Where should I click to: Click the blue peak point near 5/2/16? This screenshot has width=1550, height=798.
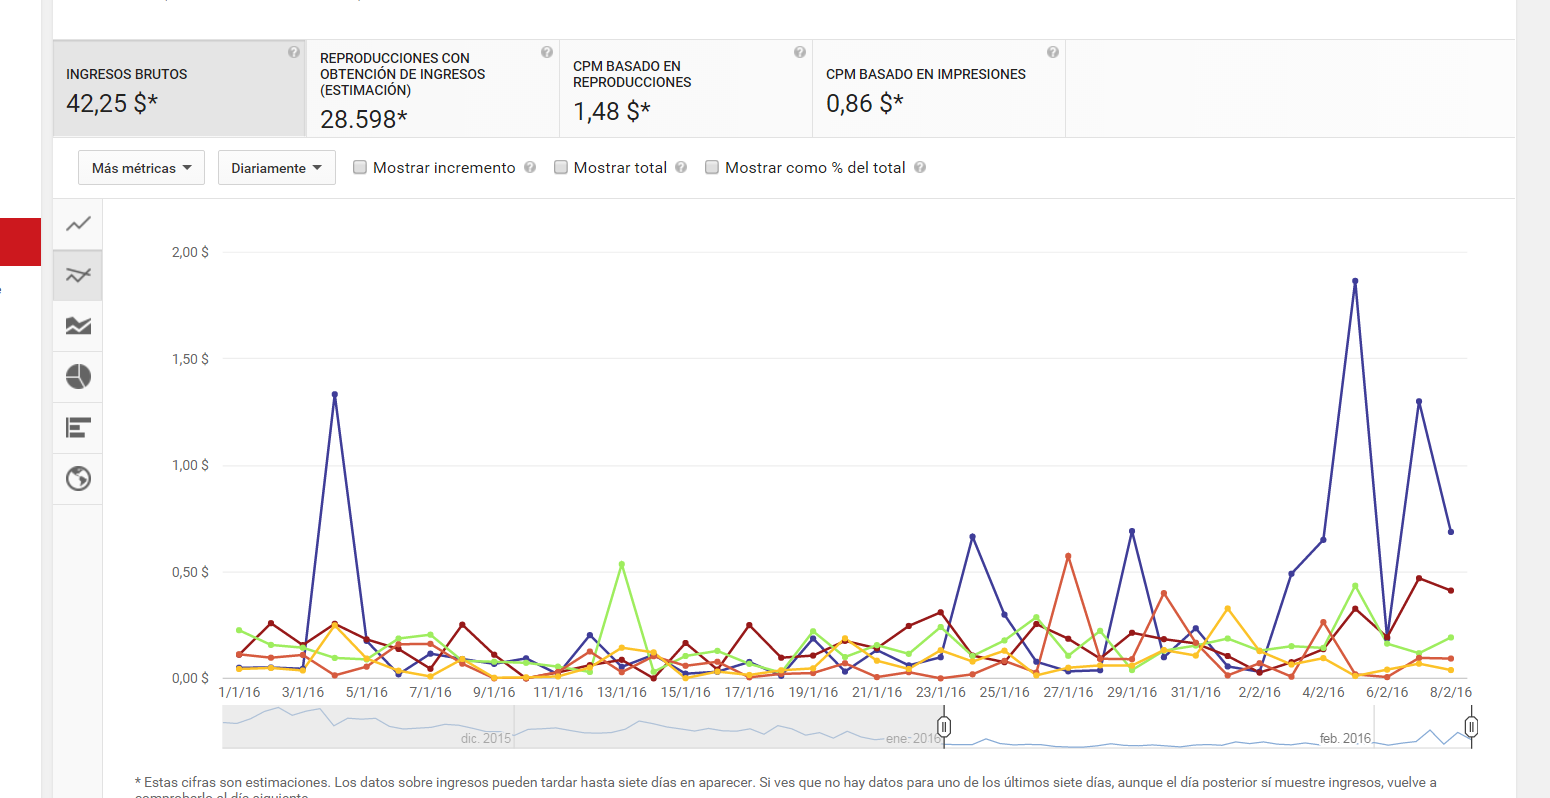coord(1355,281)
